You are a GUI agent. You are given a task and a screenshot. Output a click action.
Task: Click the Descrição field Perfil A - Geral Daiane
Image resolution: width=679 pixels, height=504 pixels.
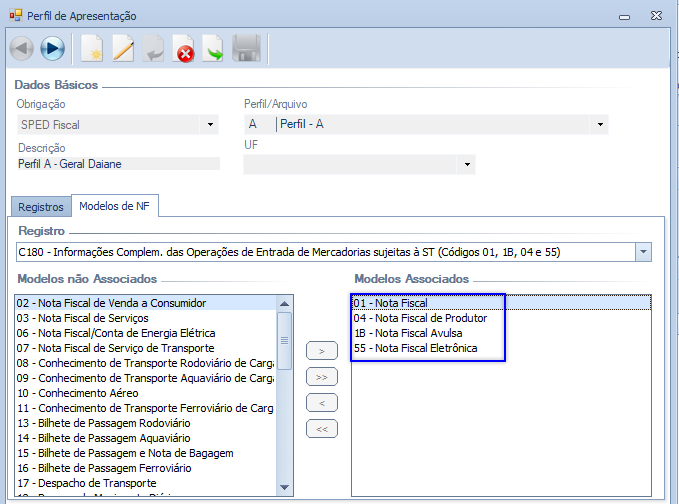coord(118,164)
